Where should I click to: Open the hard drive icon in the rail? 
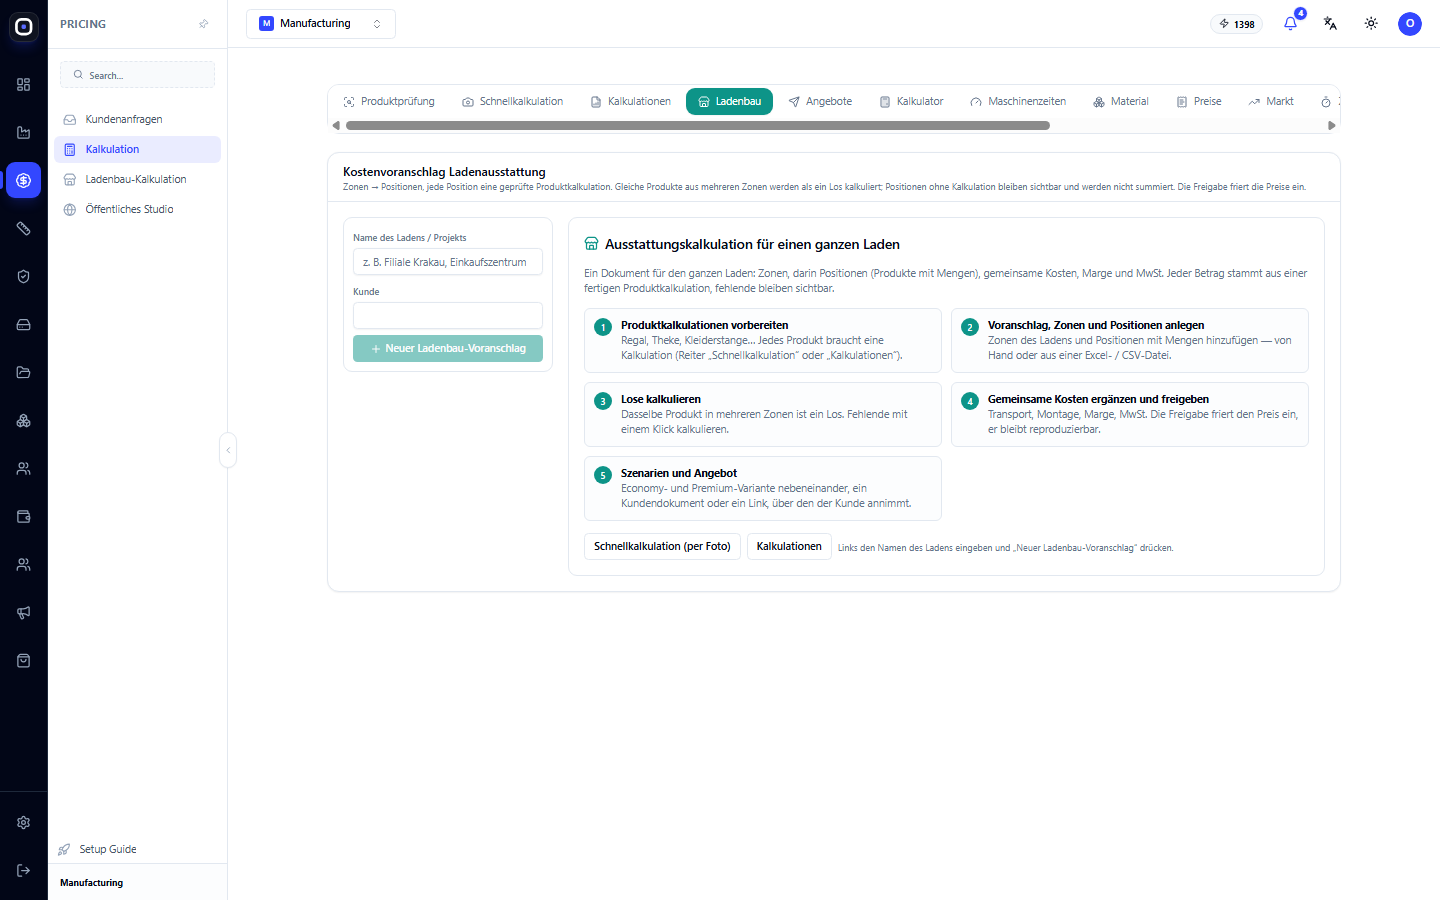[24, 325]
